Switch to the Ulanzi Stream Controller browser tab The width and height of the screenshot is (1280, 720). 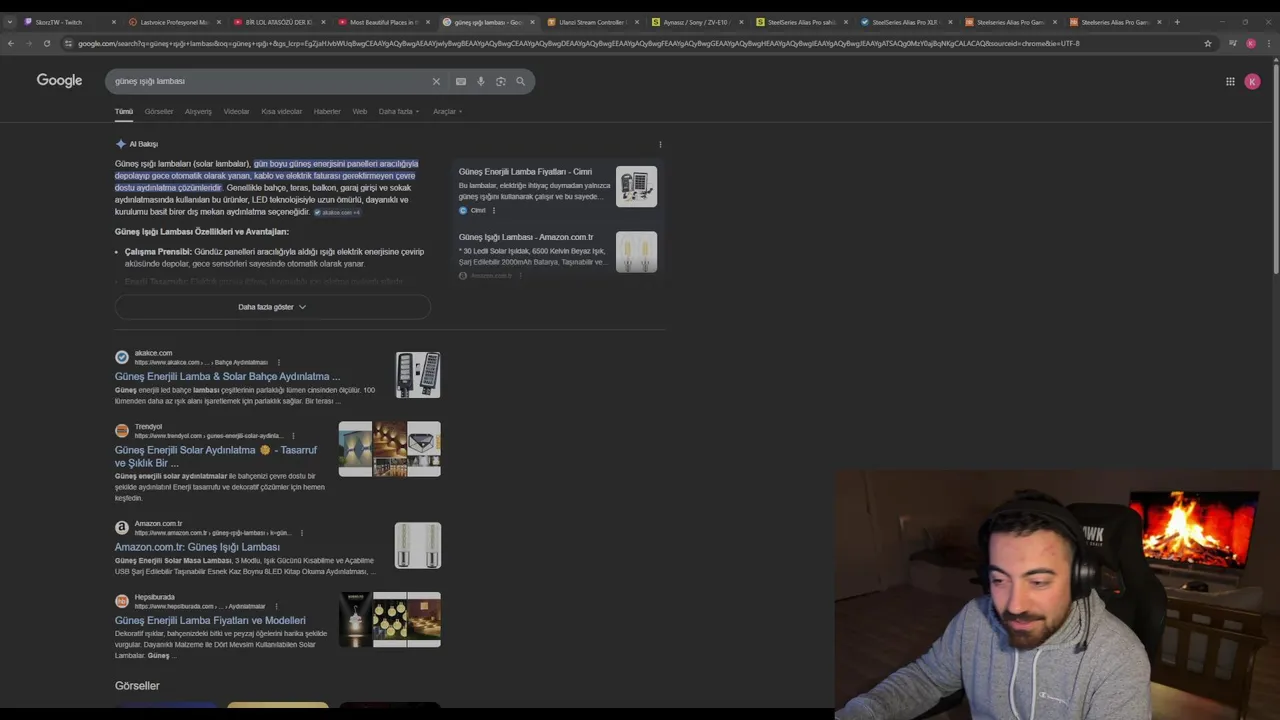click(x=595, y=22)
